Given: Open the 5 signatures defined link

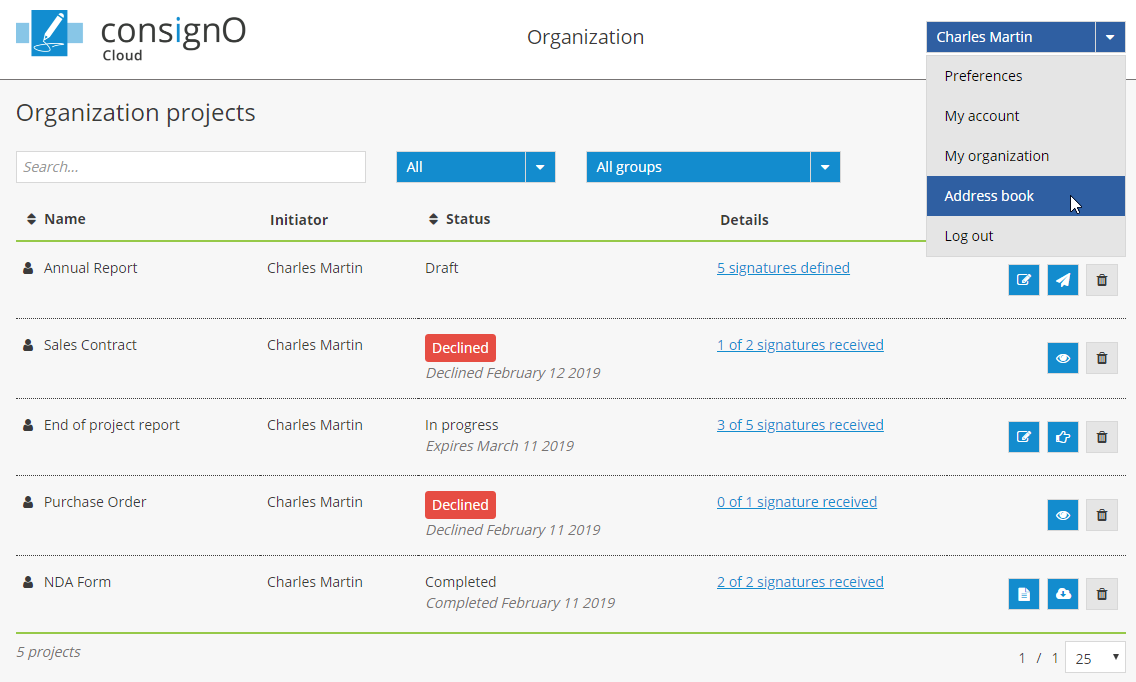Looking at the screenshot, I should [783, 268].
